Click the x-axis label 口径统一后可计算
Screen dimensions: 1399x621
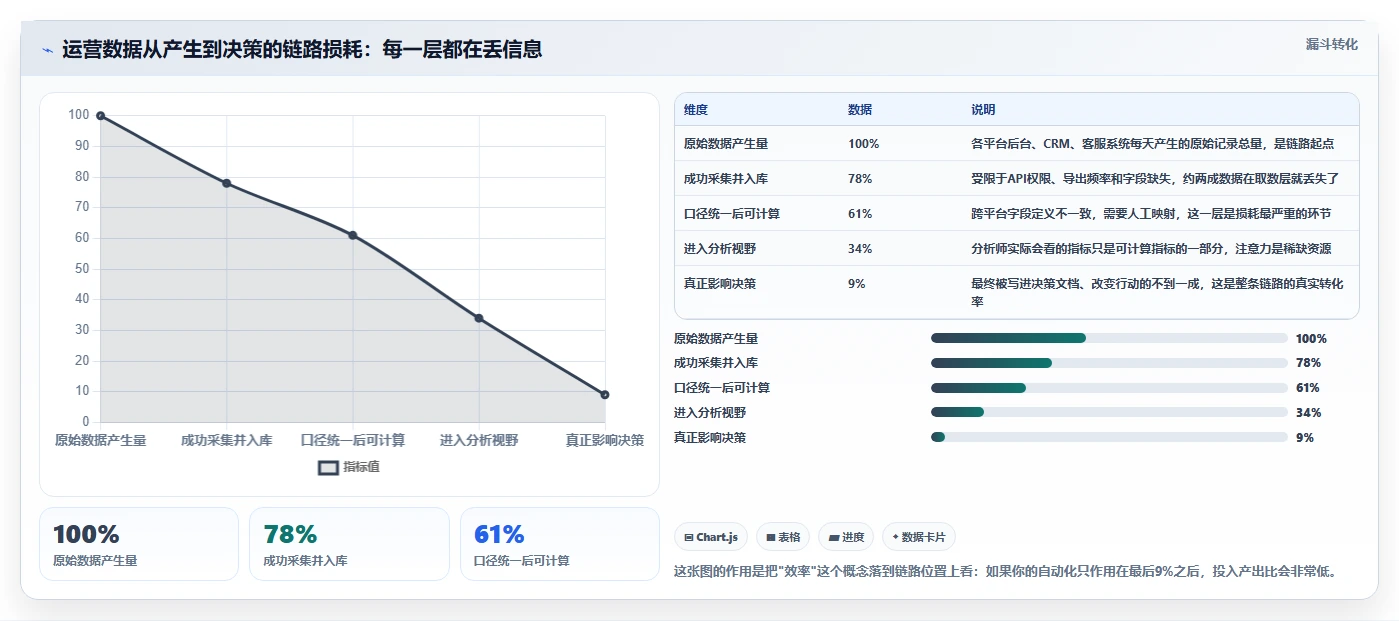coord(353,441)
